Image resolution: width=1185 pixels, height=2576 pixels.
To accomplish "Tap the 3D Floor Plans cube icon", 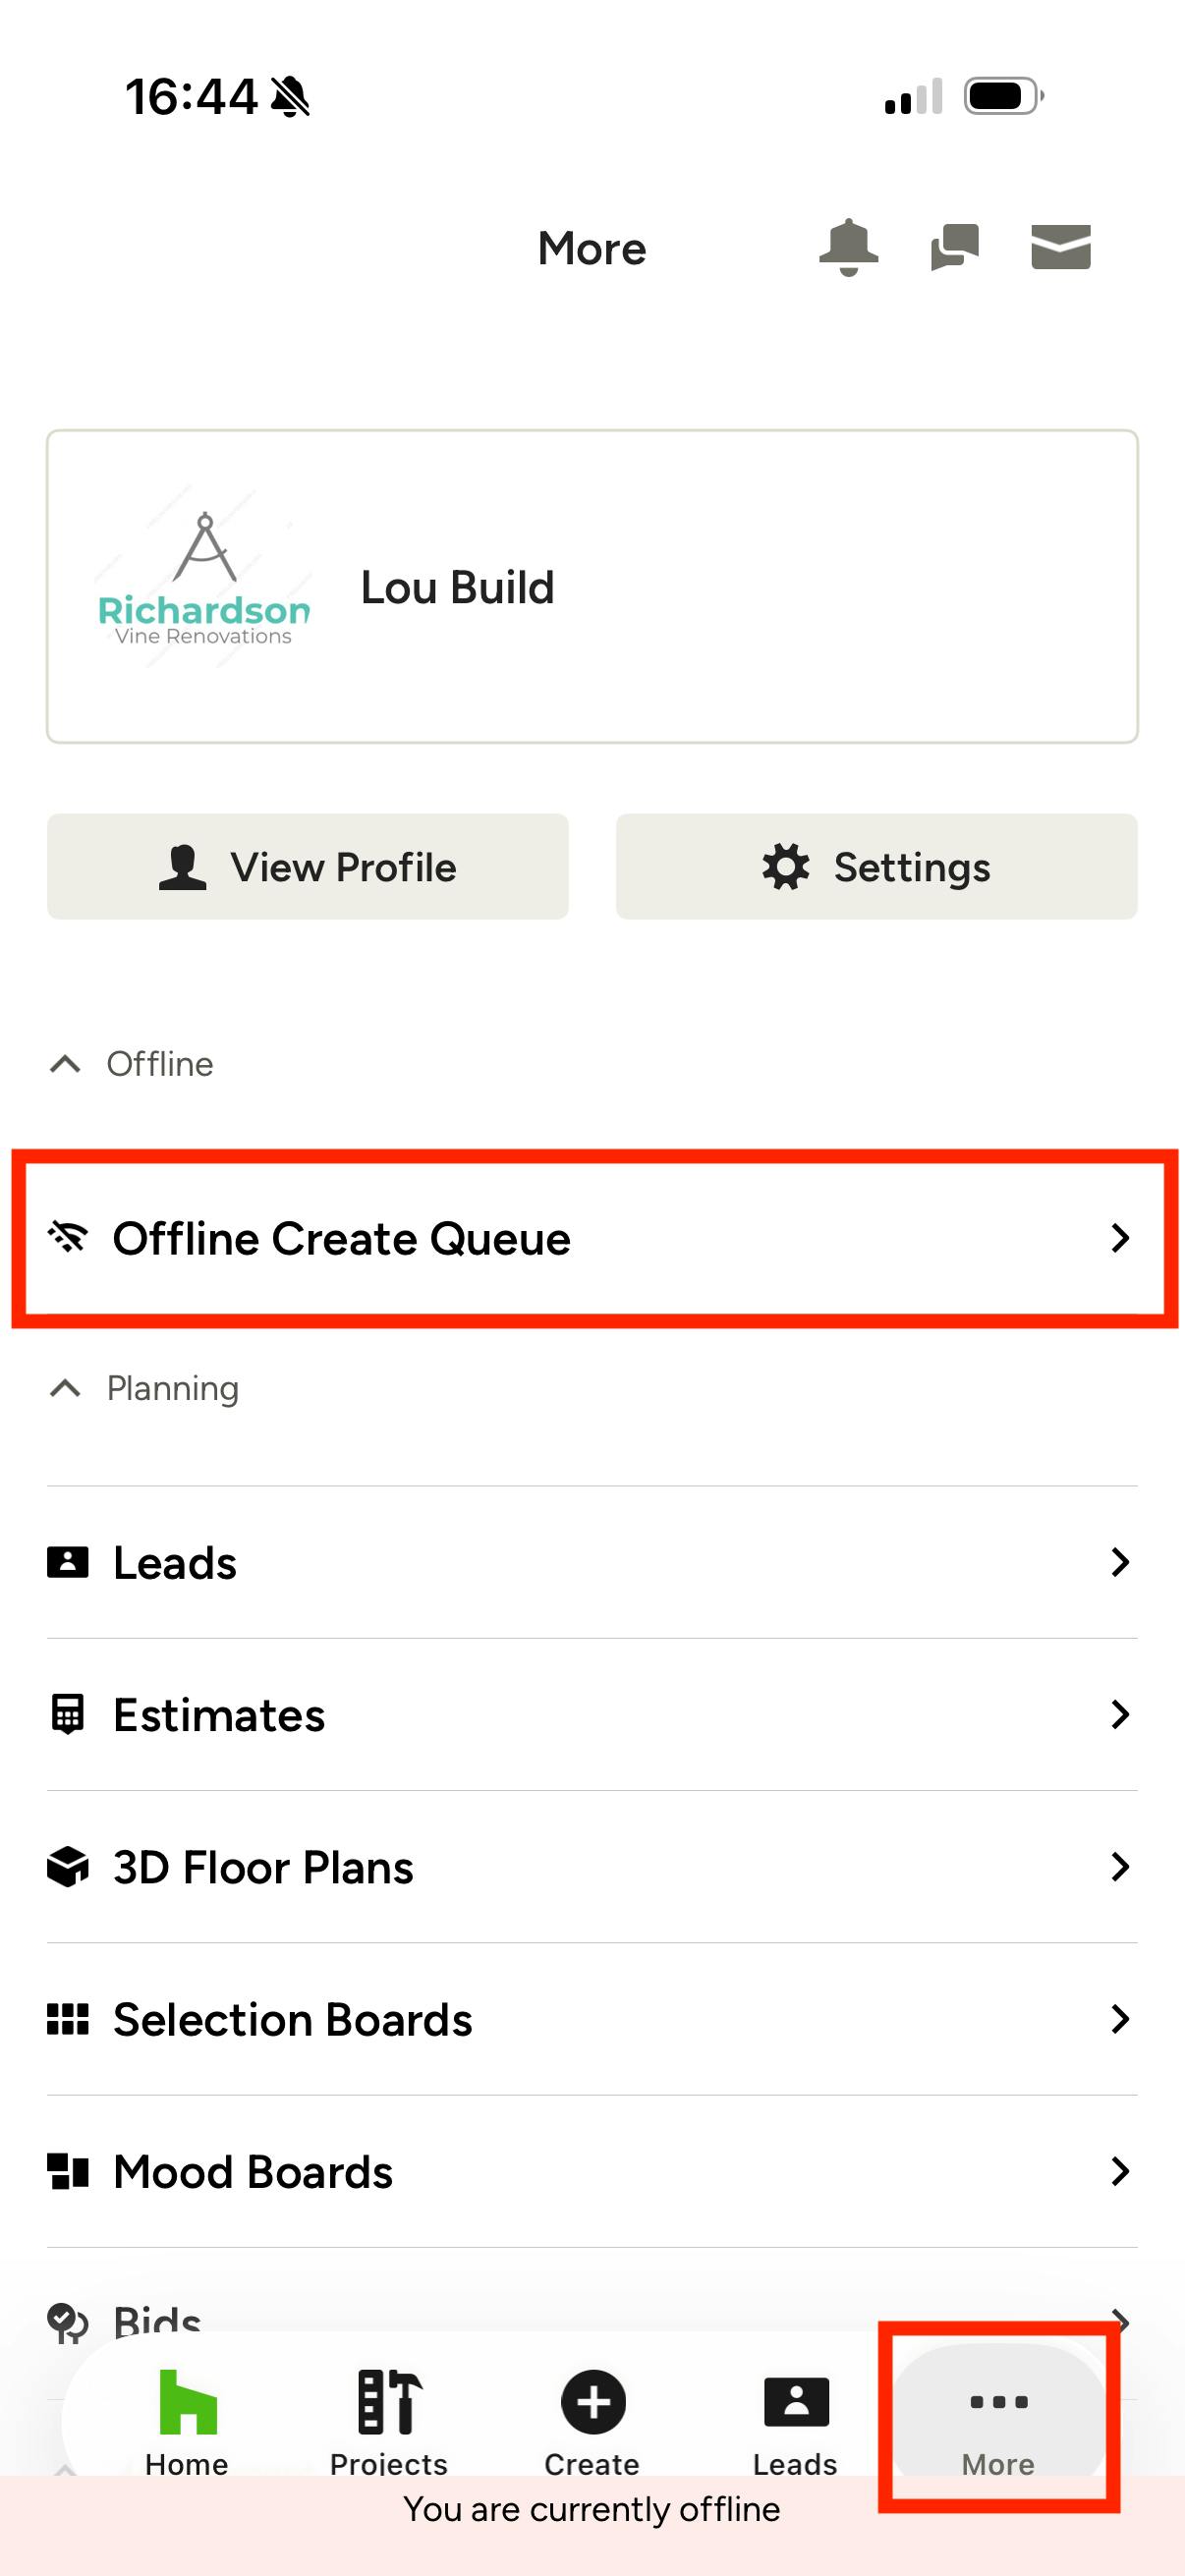I will (68, 1867).
